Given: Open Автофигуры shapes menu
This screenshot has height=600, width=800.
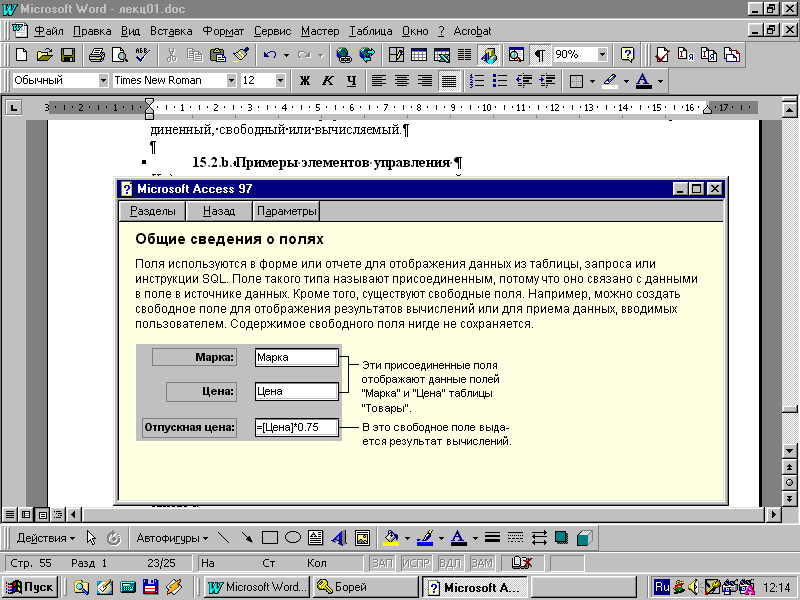Looking at the screenshot, I should pyautogui.click(x=172, y=538).
